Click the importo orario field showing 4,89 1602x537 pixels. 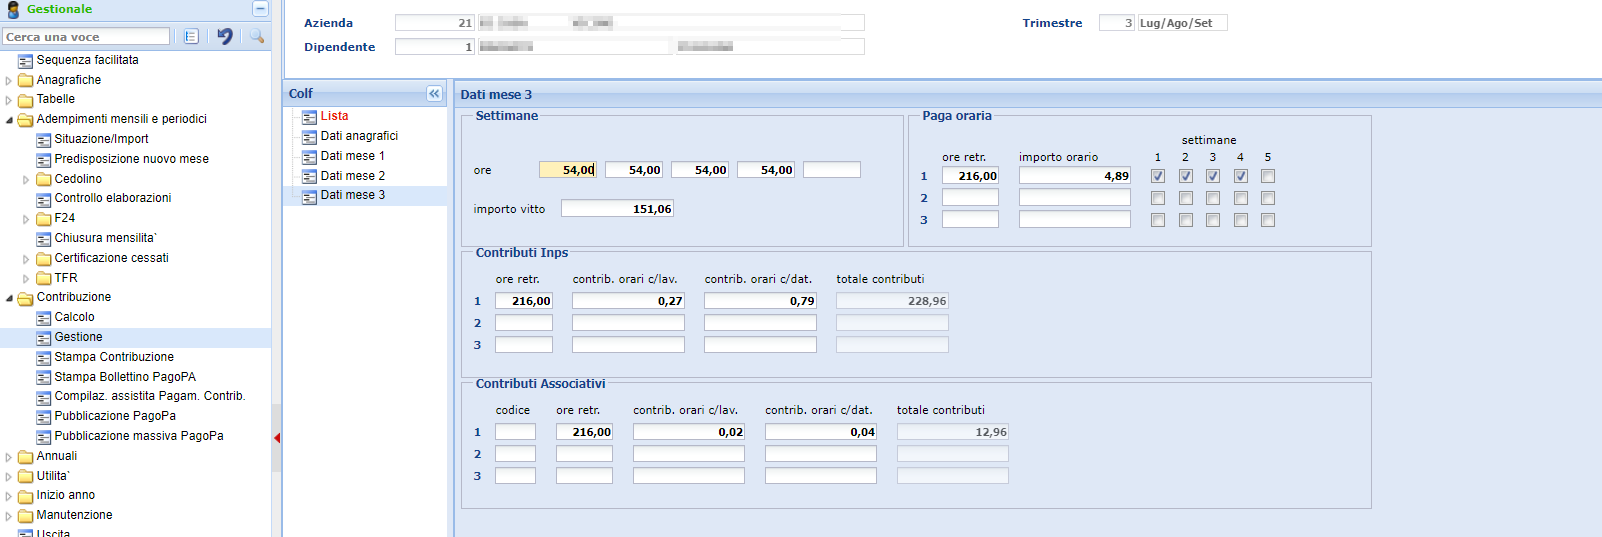1075,176
